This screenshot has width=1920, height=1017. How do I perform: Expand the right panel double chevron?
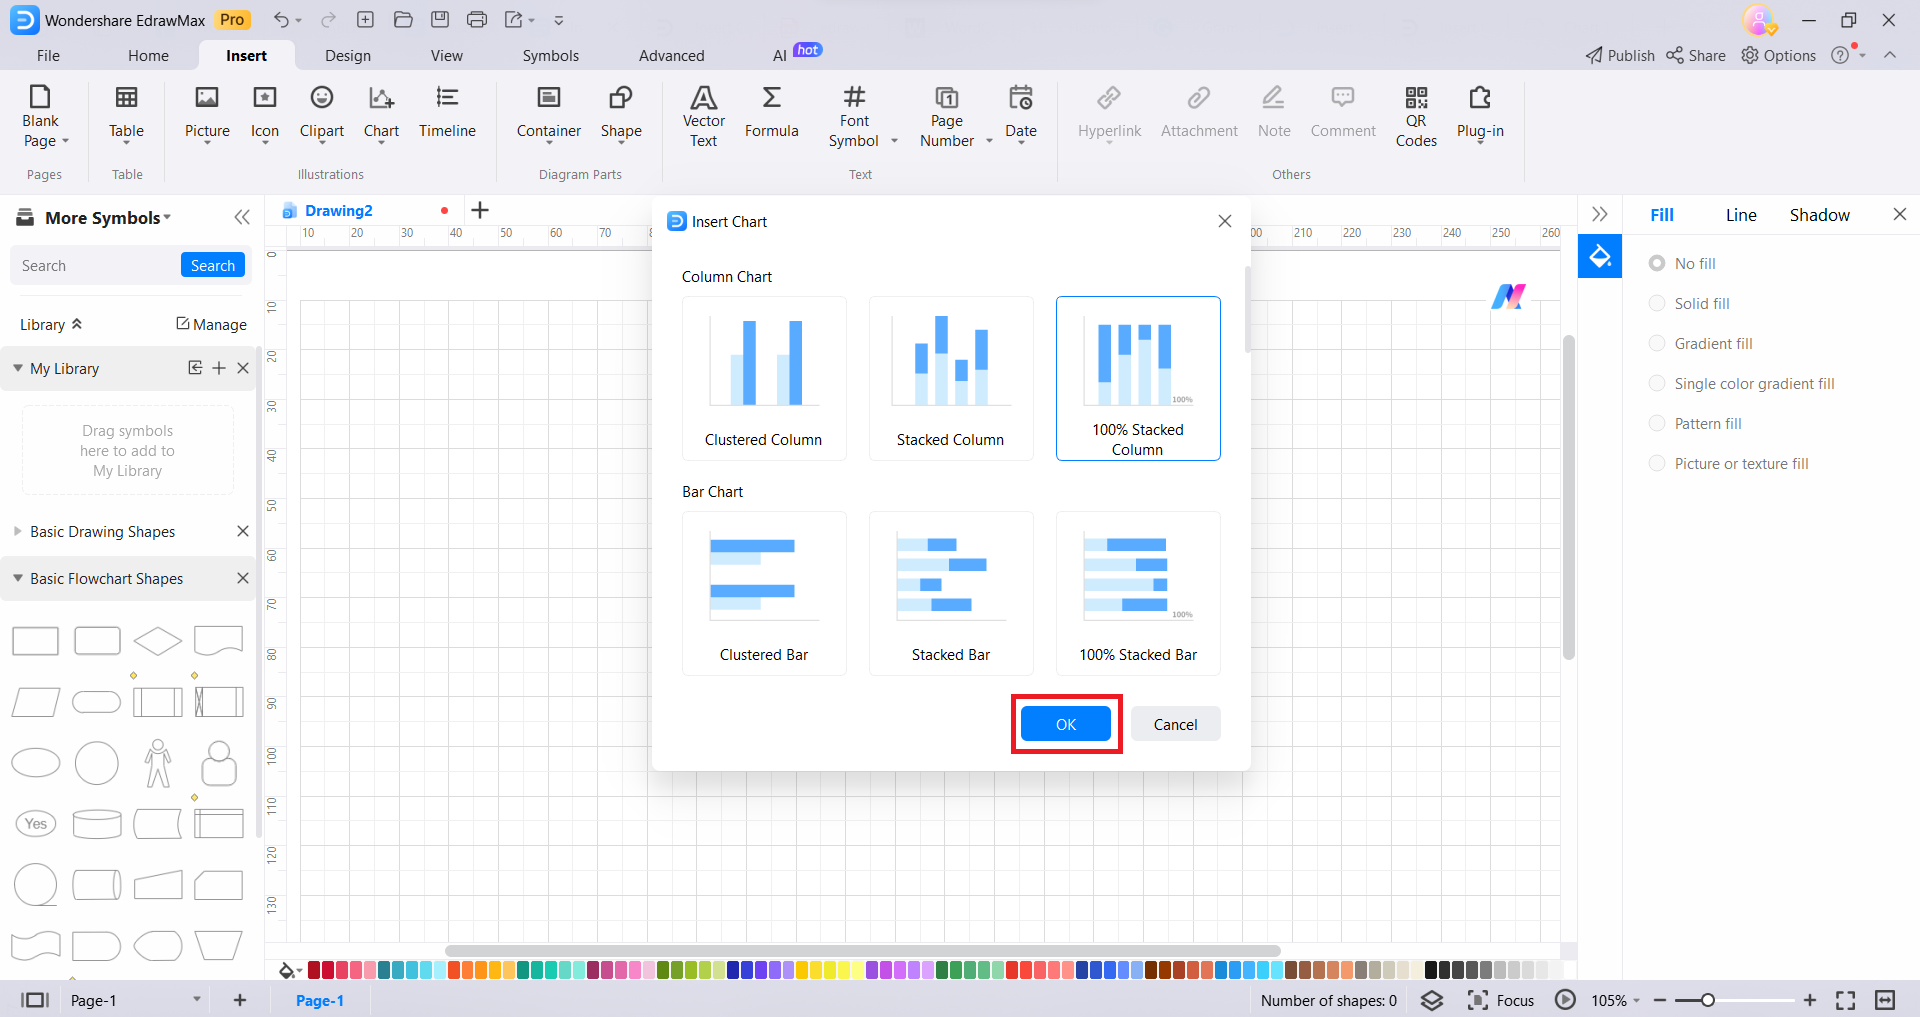[1600, 214]
